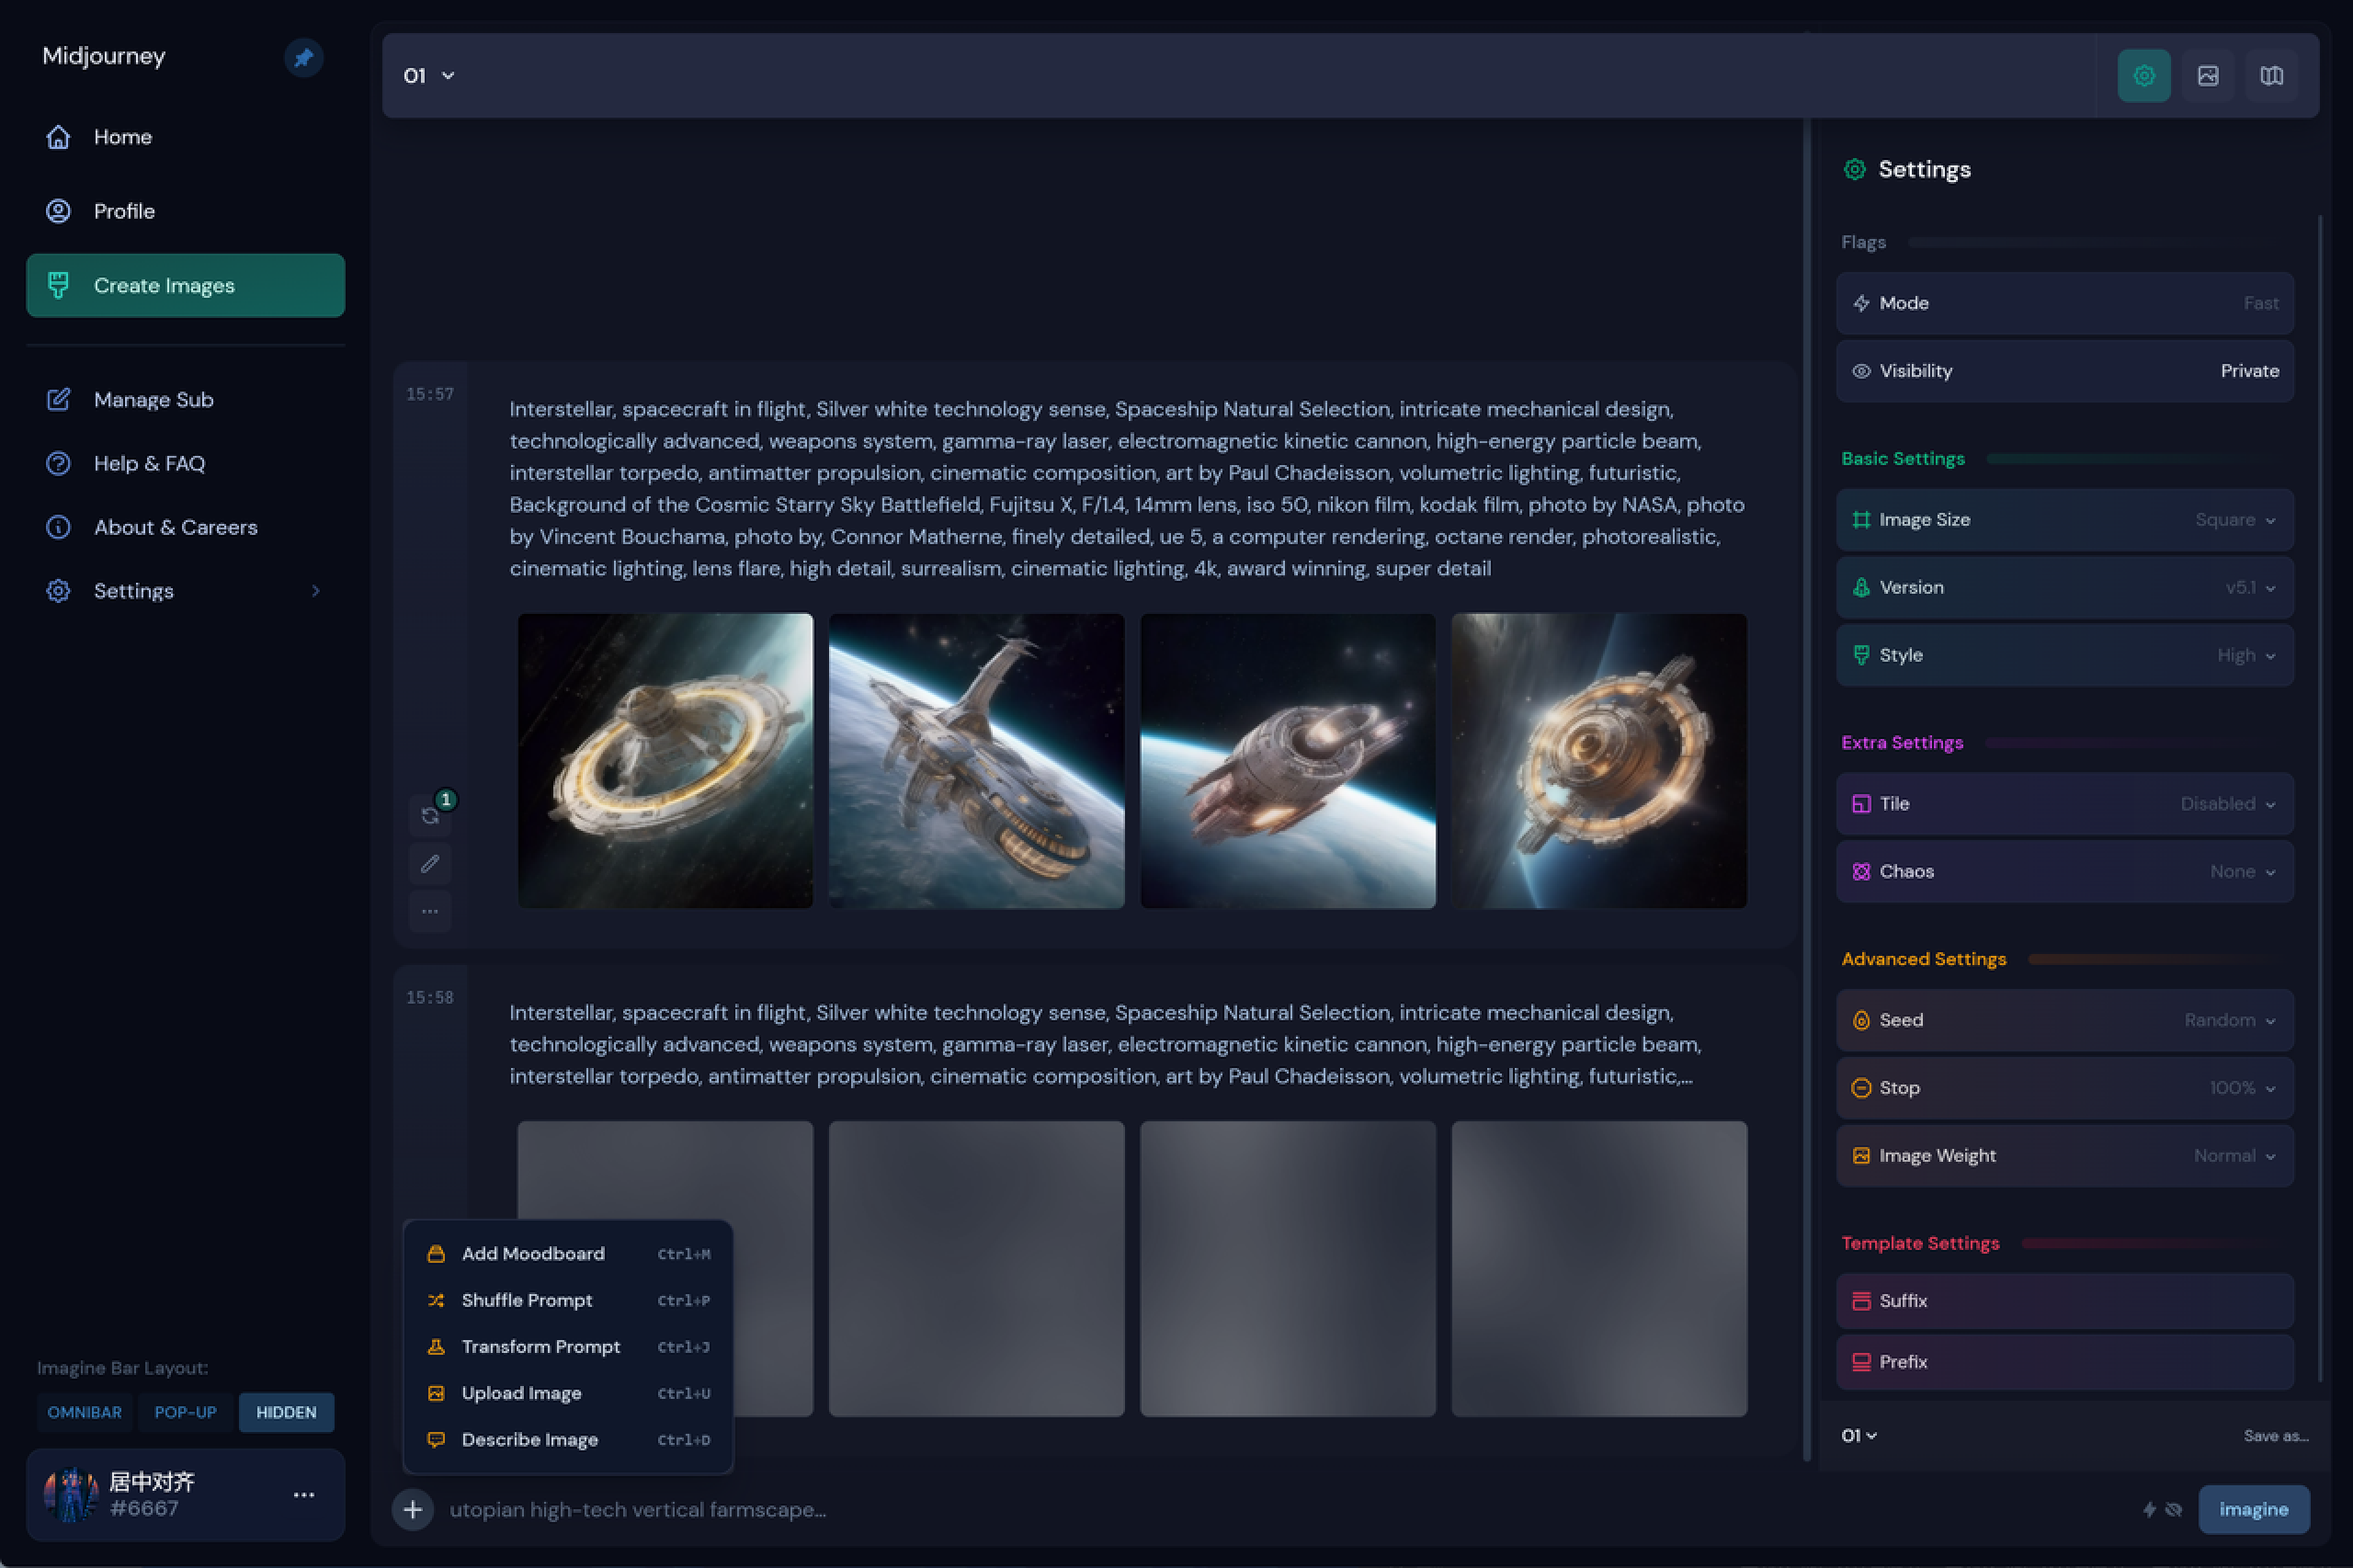The image size is (2353, 1568).
Task: Open the settings gear panel icon
Action: point(2143,75)
